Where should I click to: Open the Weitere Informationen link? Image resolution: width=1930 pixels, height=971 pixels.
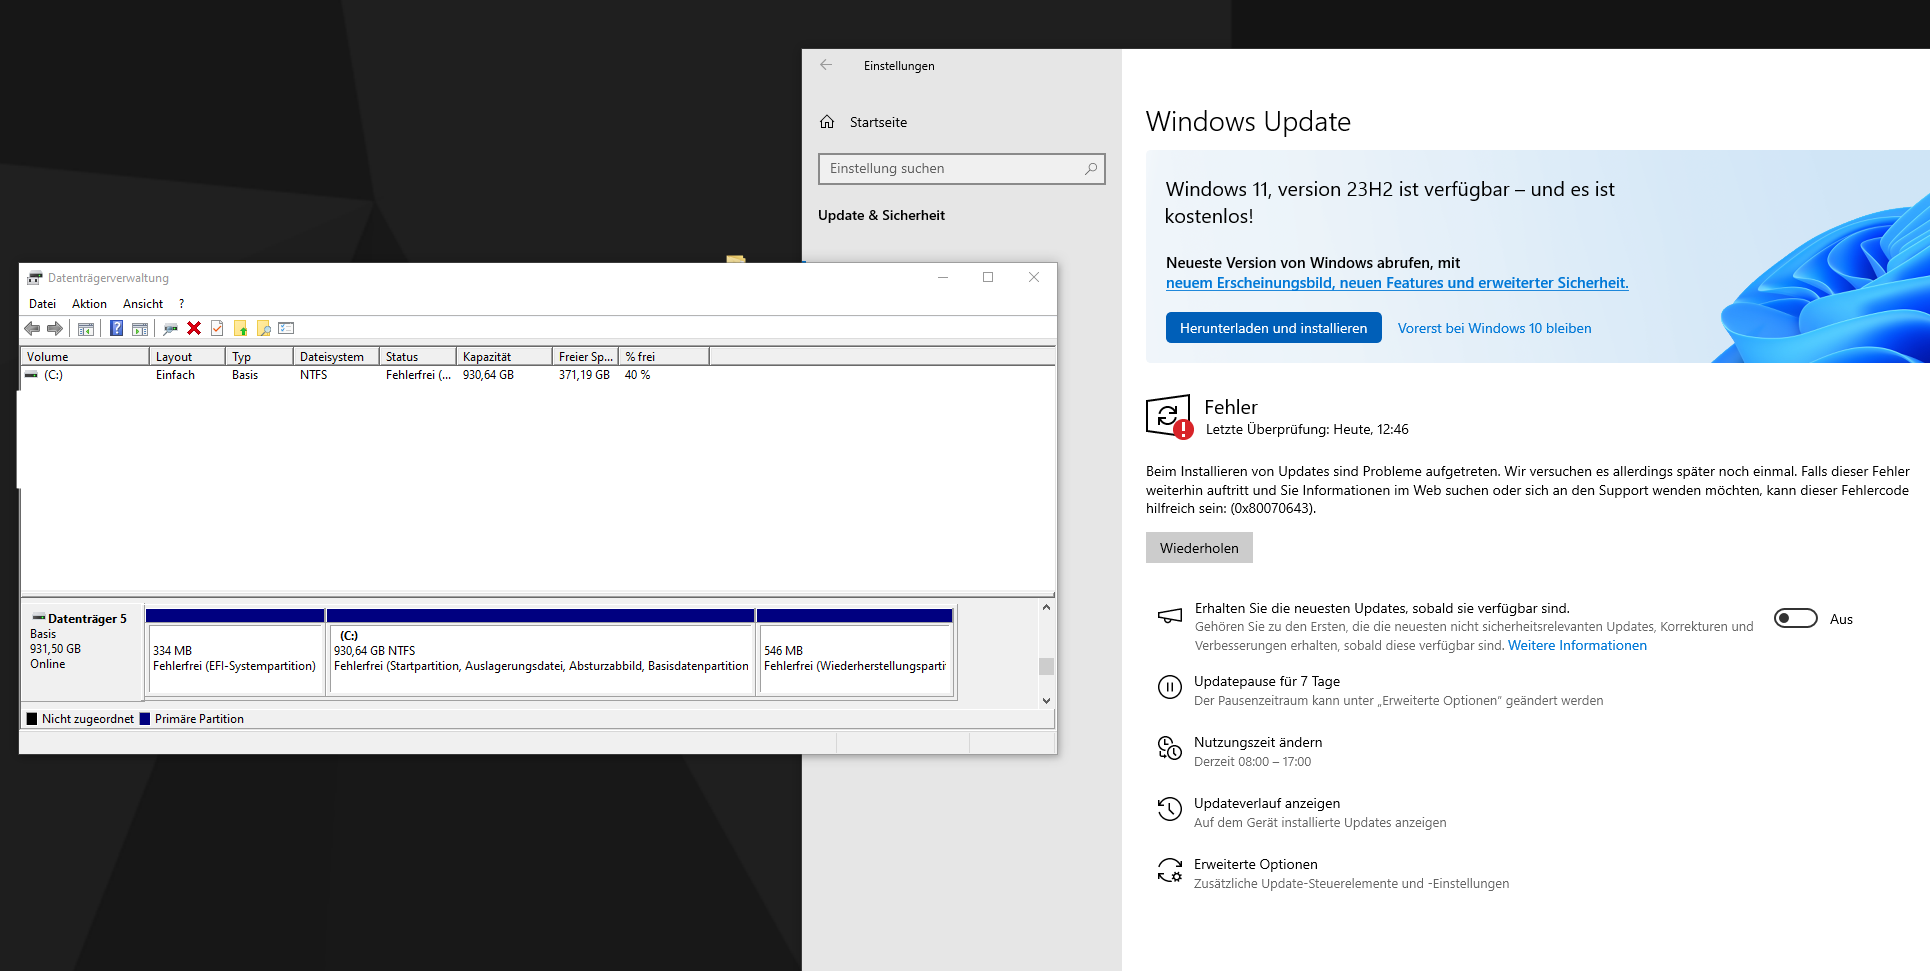(x=1577, y=646)
